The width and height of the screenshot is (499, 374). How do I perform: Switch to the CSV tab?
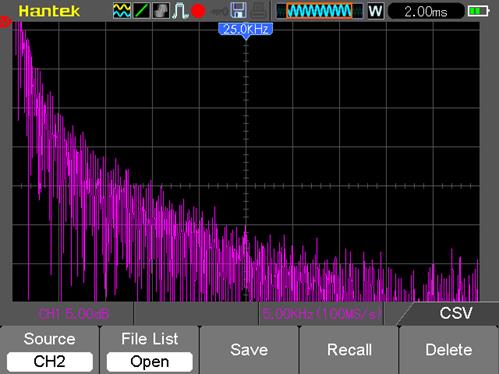pos(456,313)
